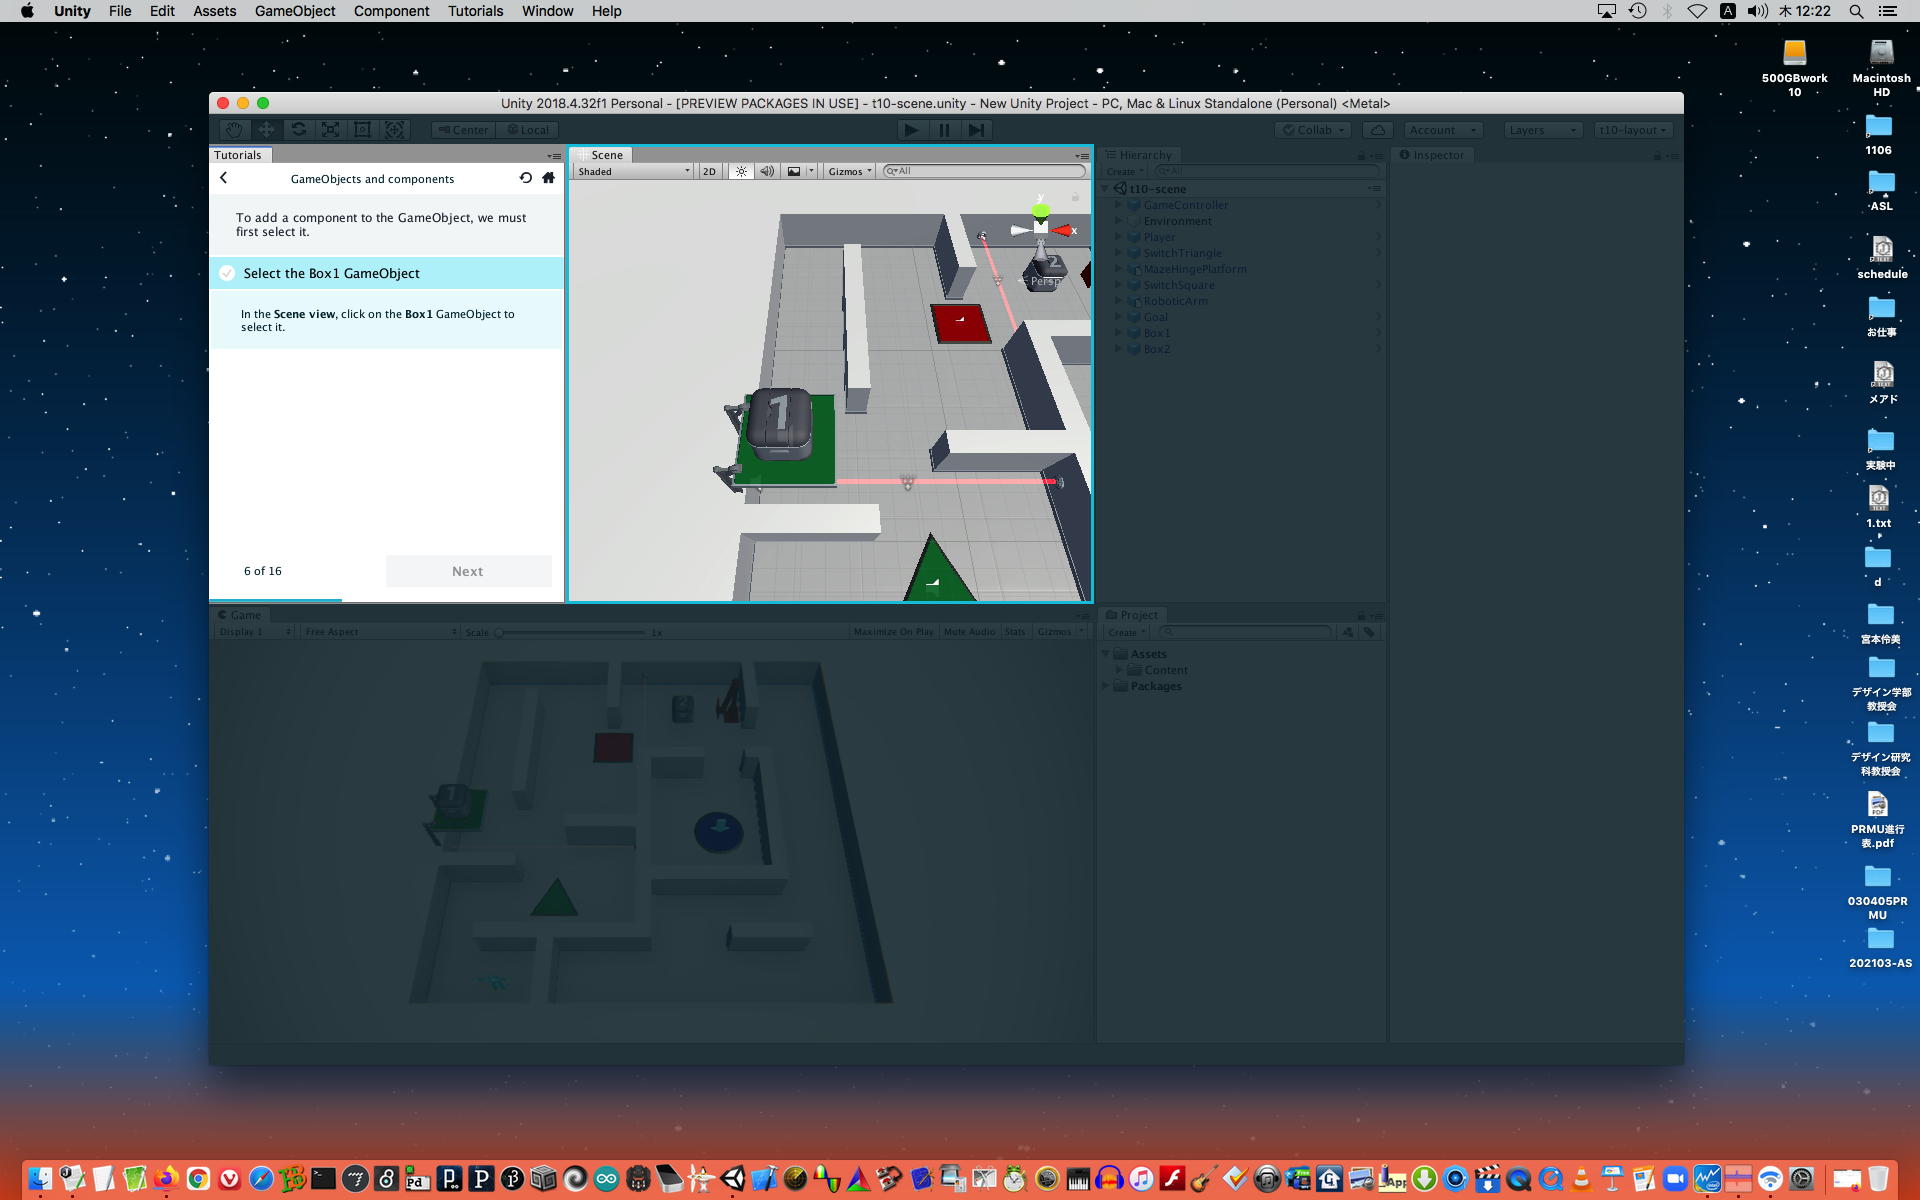
Task: Go back with the tutorial back arrow
Action: (224, 178)
